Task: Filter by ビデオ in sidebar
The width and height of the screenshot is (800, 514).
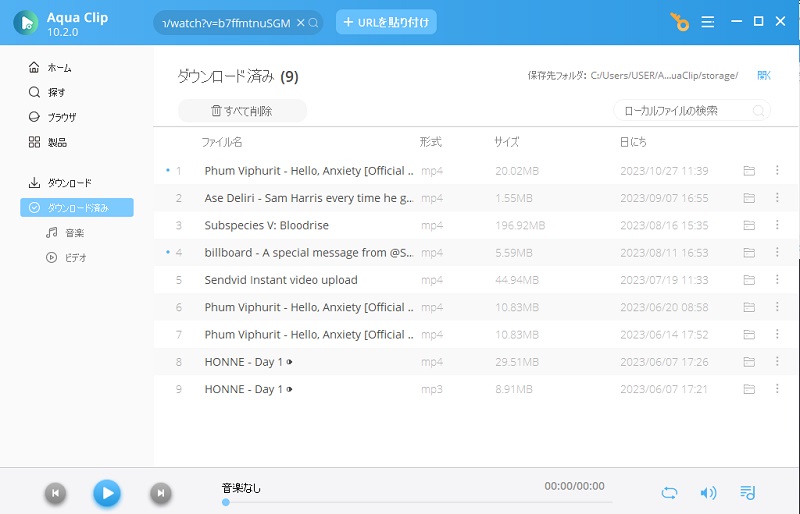Action: pos(66,258)
